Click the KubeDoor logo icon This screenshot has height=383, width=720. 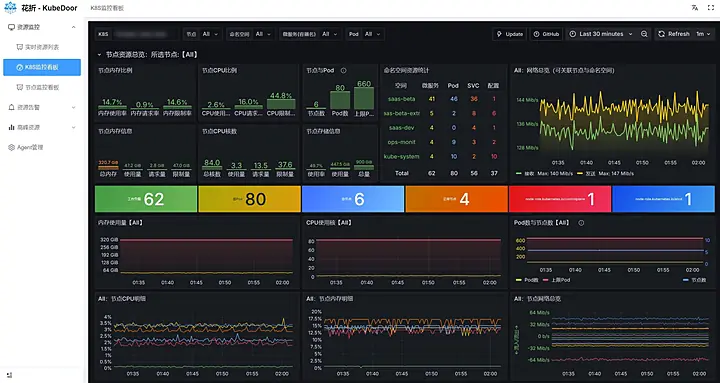[10, 8]
